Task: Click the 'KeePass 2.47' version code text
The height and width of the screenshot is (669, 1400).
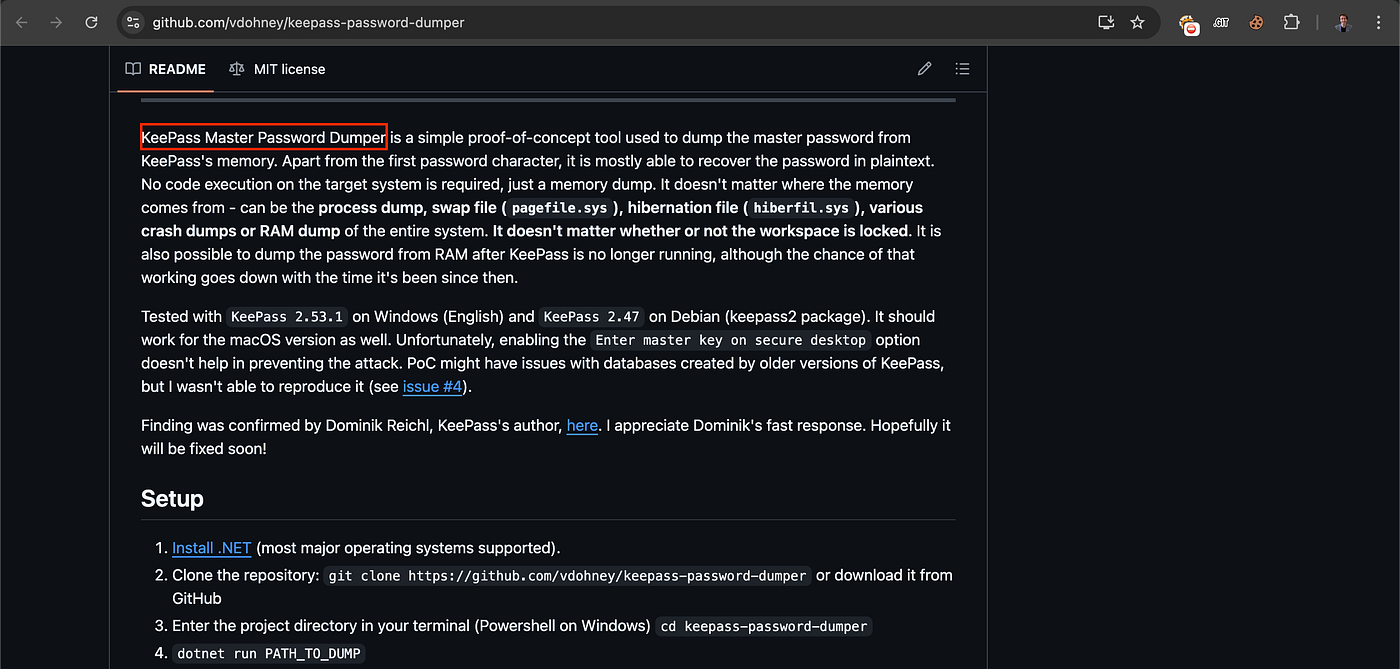Action: (x=592, y=317)
